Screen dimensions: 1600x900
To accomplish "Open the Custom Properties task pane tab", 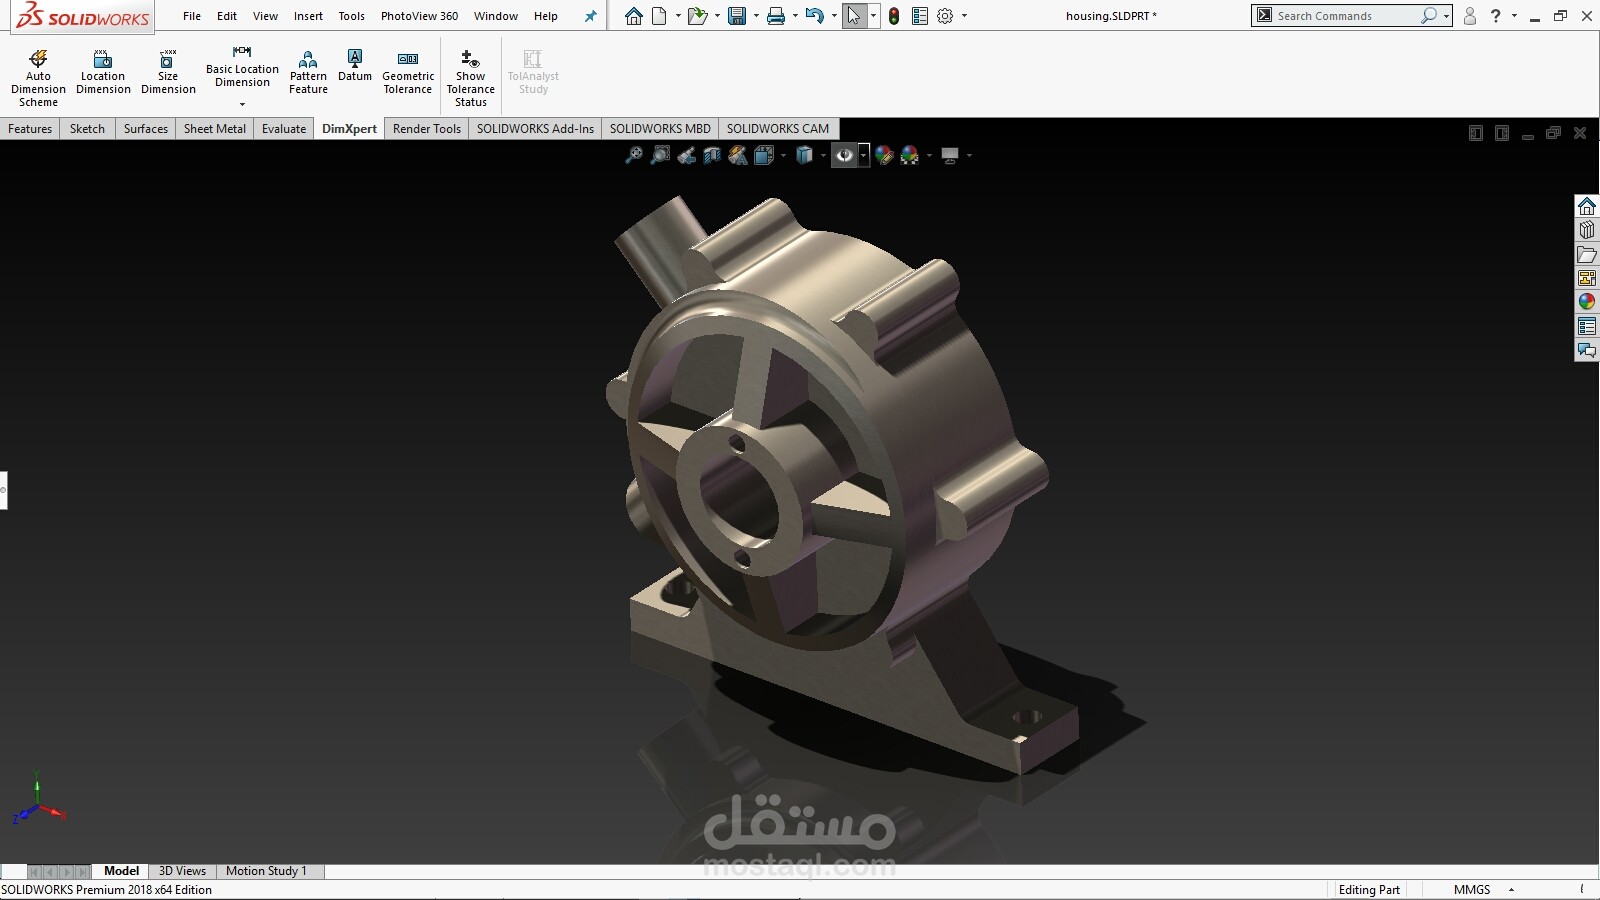I will point(1587,326).
